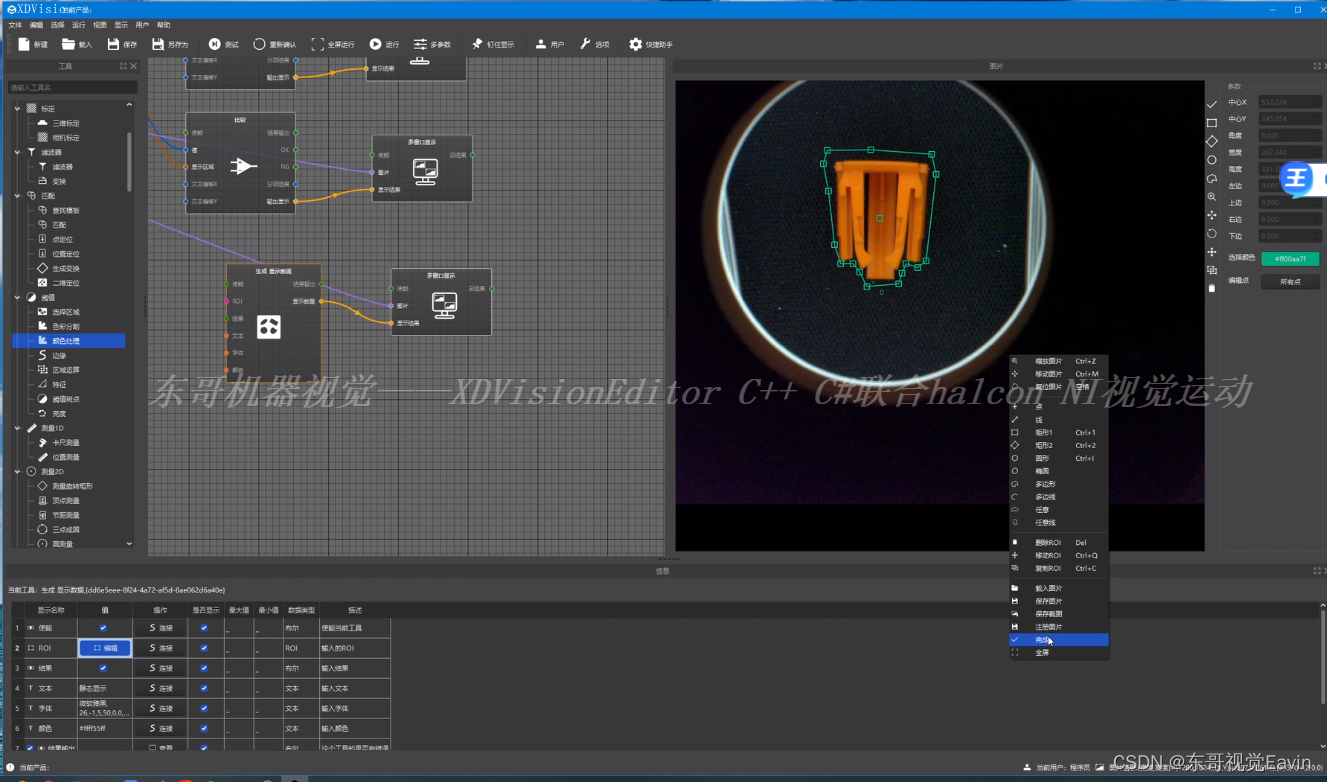1327x782 pixels.
Task: Toggle 是否显示 checkbox in 颜色 row
Action: 204,728
